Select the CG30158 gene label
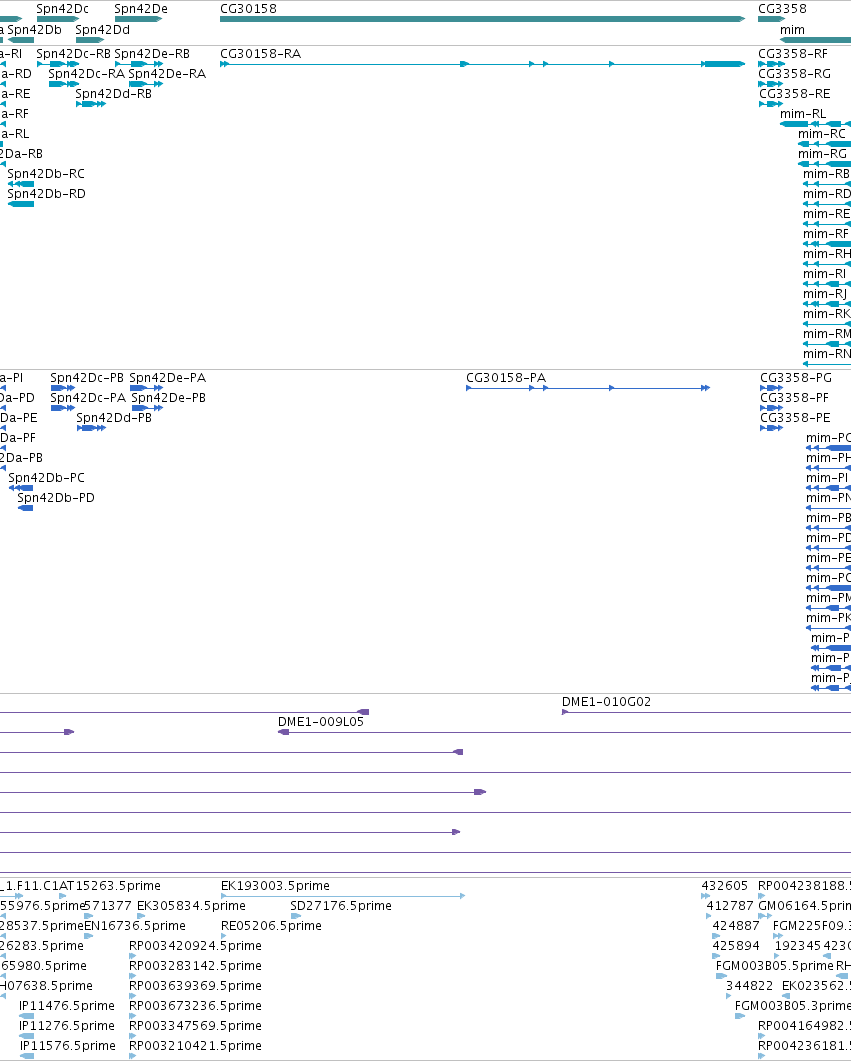The width and height of the screenshot is (851, 1061). pos(248,9)
